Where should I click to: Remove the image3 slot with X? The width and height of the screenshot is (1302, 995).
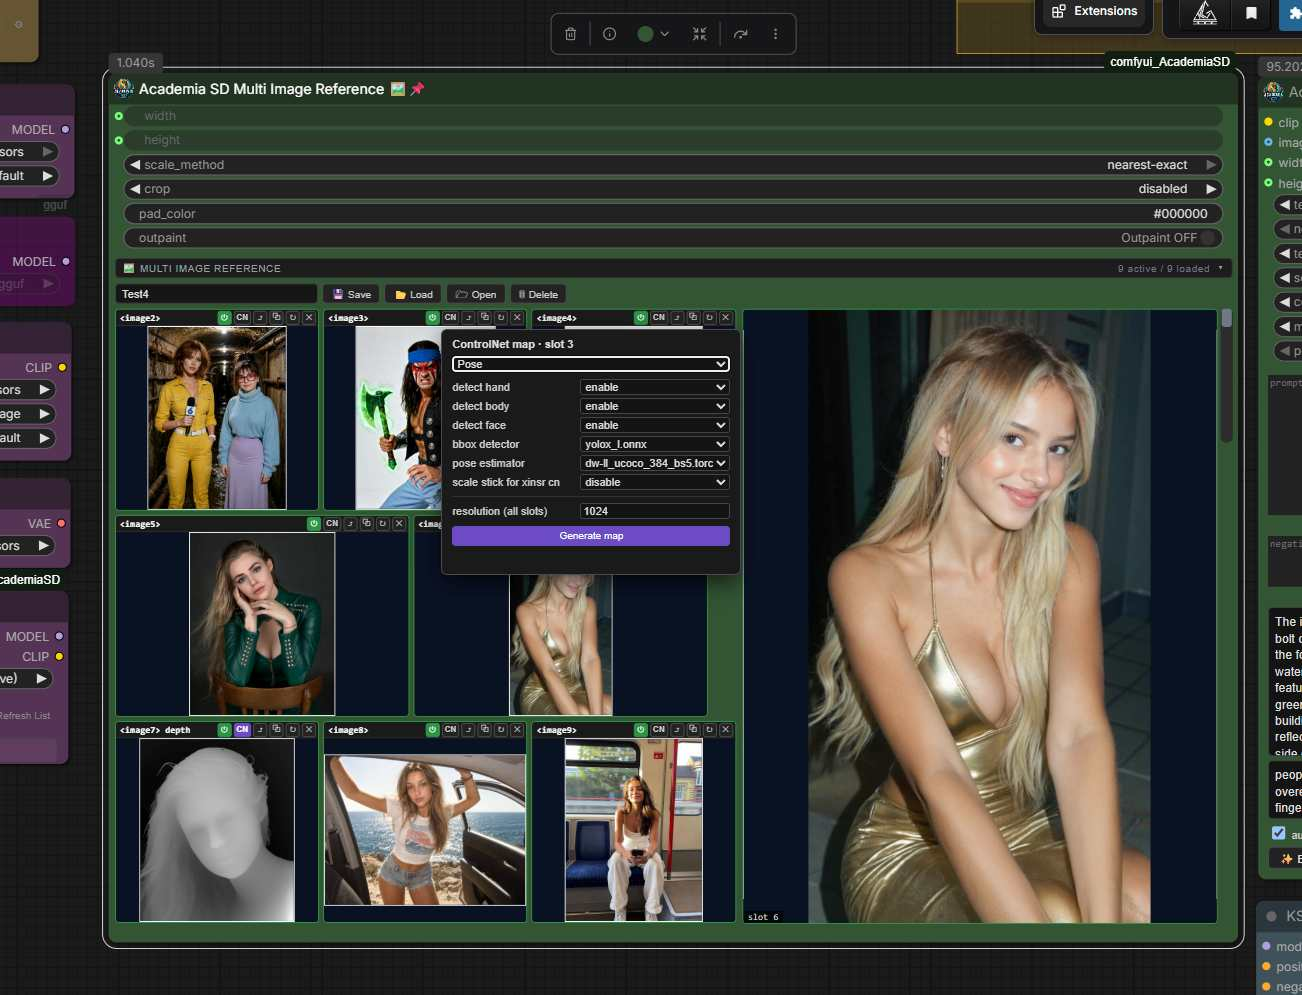tap(517, 317)
